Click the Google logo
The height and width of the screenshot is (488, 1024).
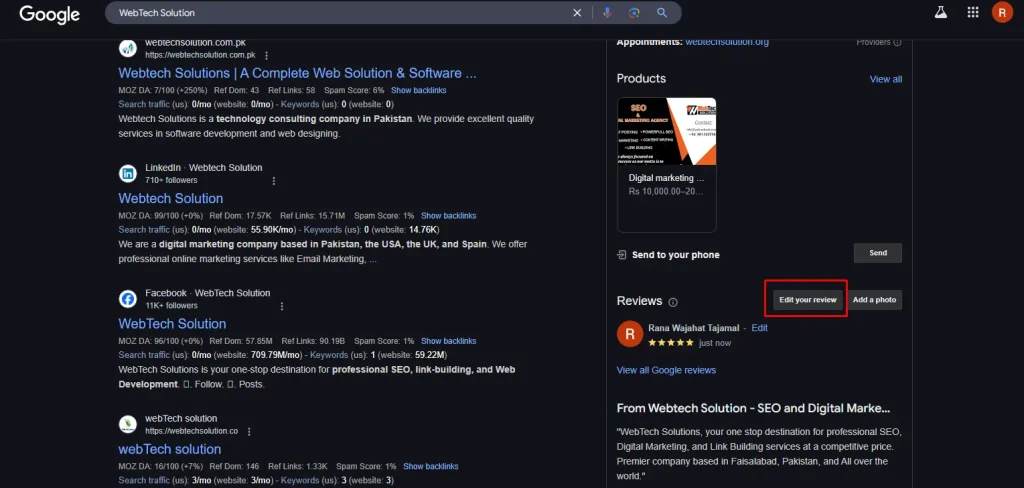tap(50, 13)
